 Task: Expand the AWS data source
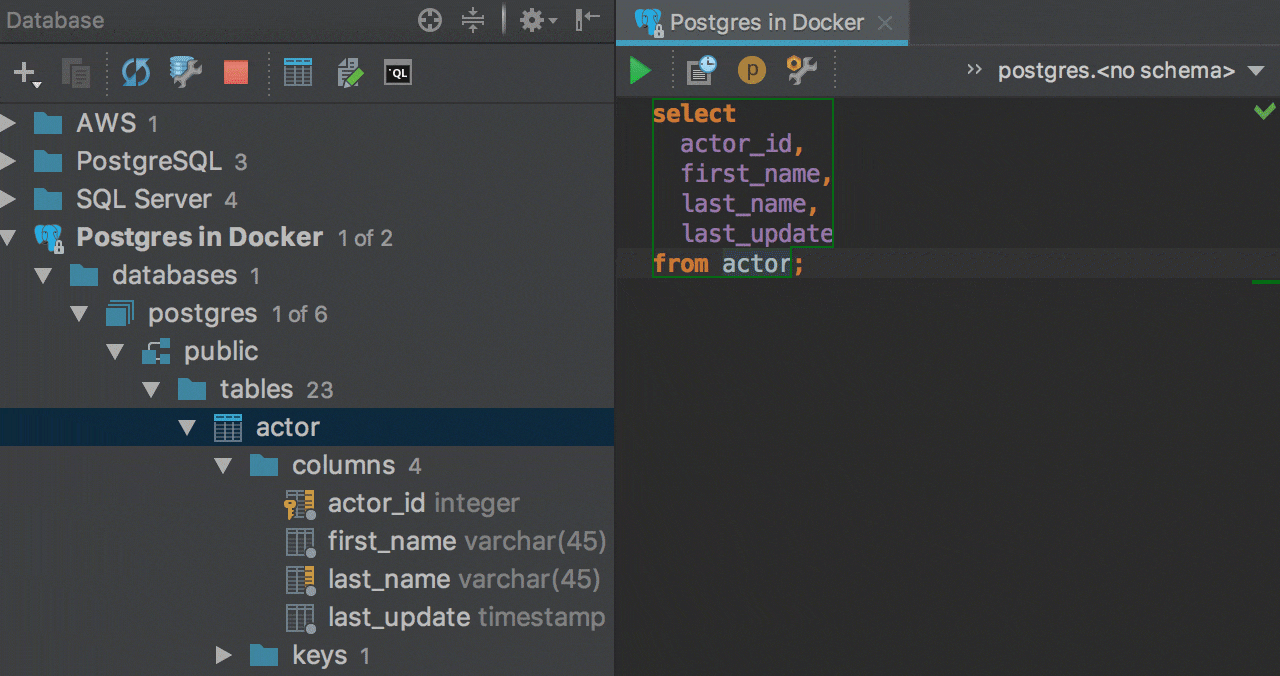click(9, 123)
